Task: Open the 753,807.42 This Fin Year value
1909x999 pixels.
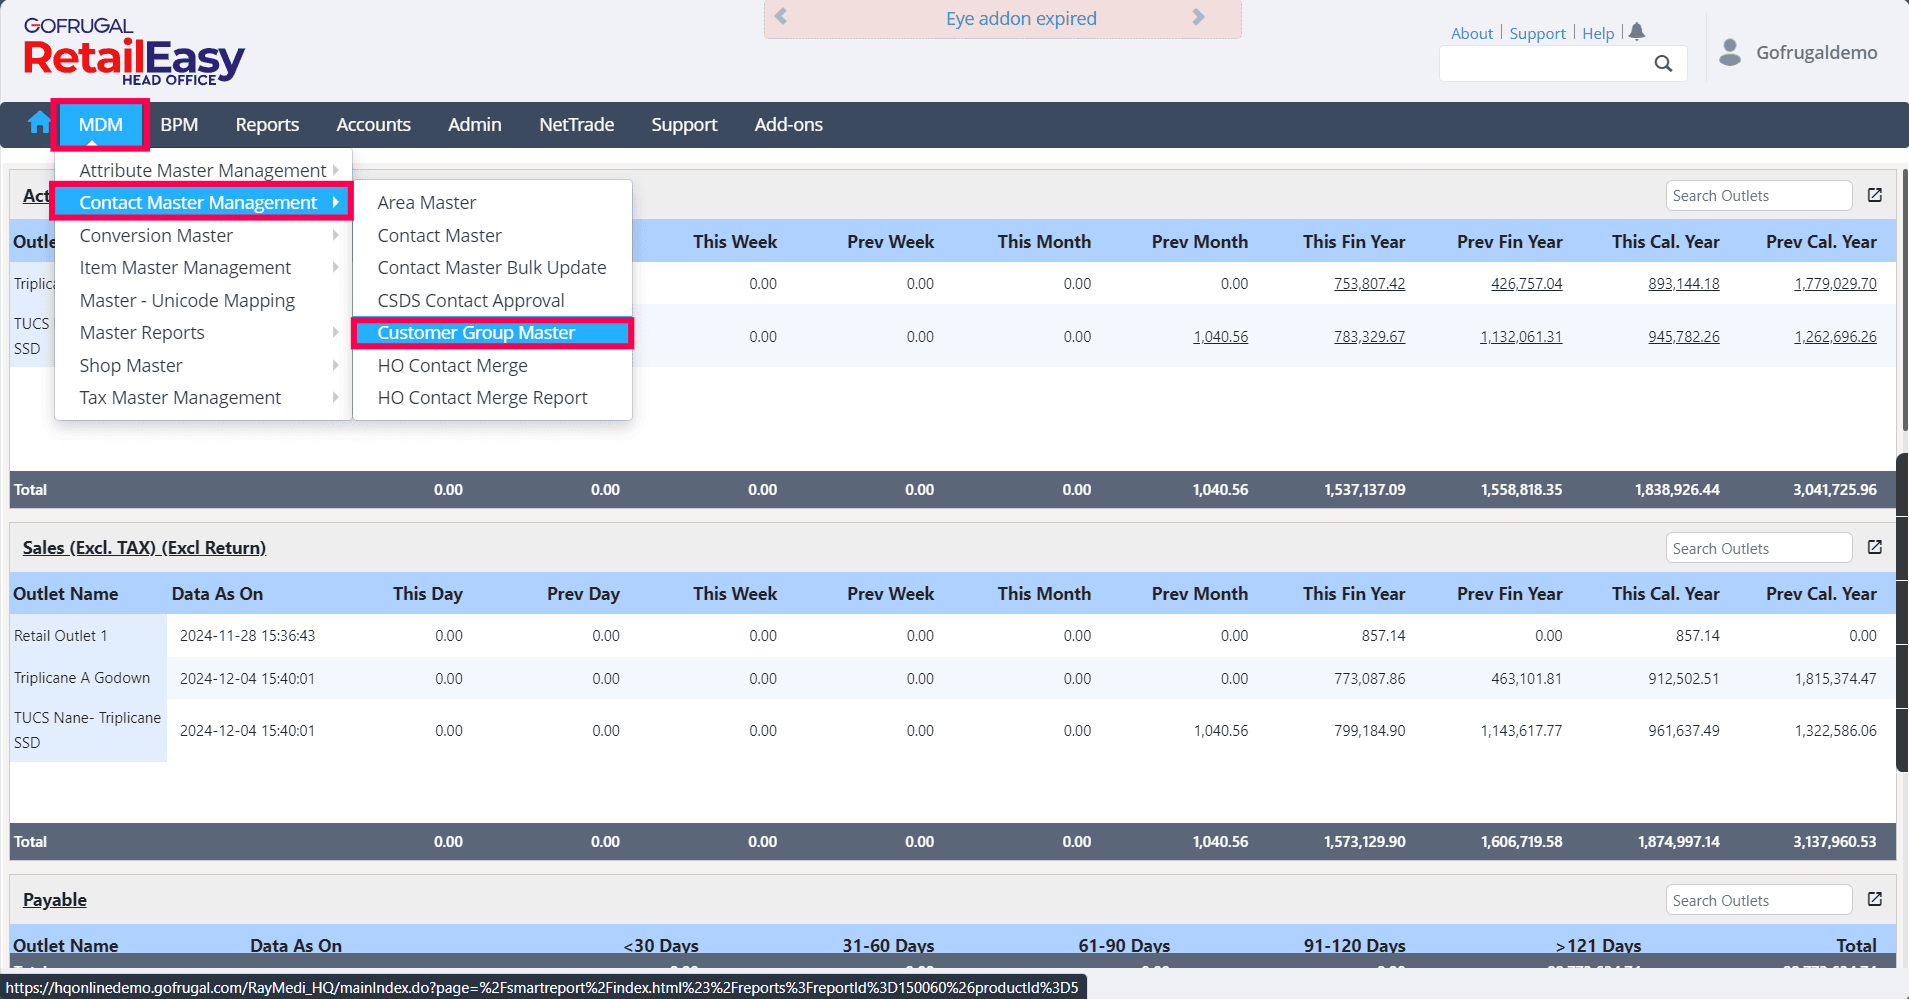Action: coord(1369,284)
